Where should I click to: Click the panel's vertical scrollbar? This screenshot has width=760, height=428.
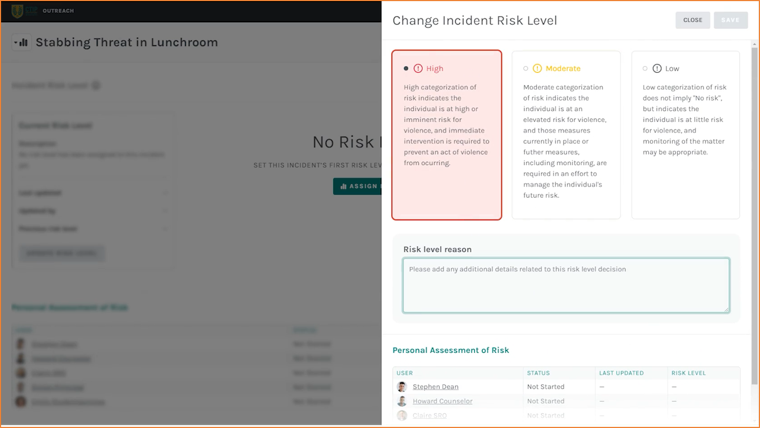click(x=754, y=213)
